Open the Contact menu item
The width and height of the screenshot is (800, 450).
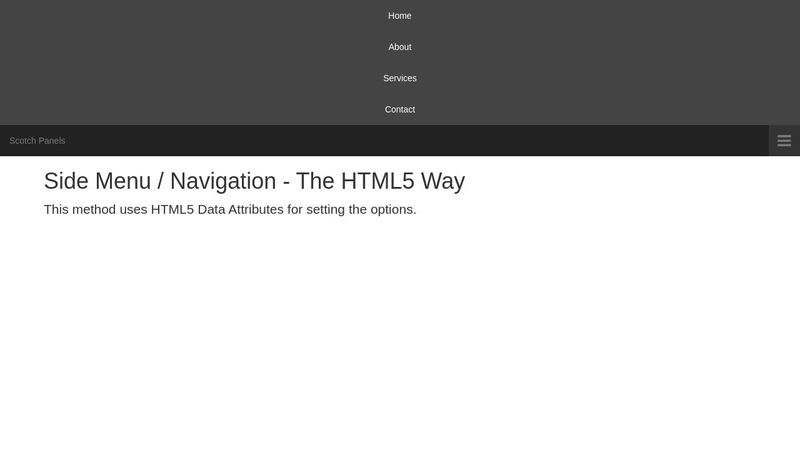tap(399, 109)
